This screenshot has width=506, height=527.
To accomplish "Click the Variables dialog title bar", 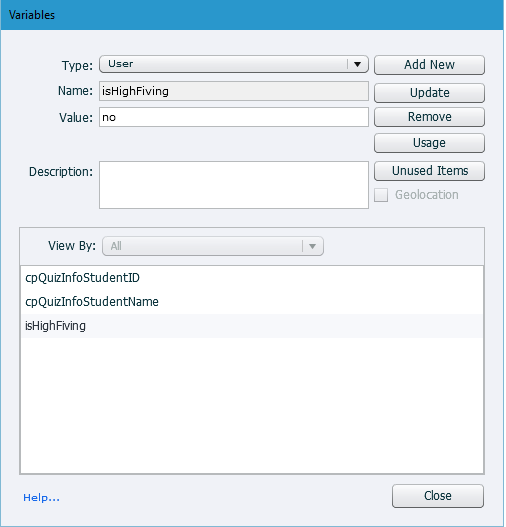I will click(x=252, y=15).
